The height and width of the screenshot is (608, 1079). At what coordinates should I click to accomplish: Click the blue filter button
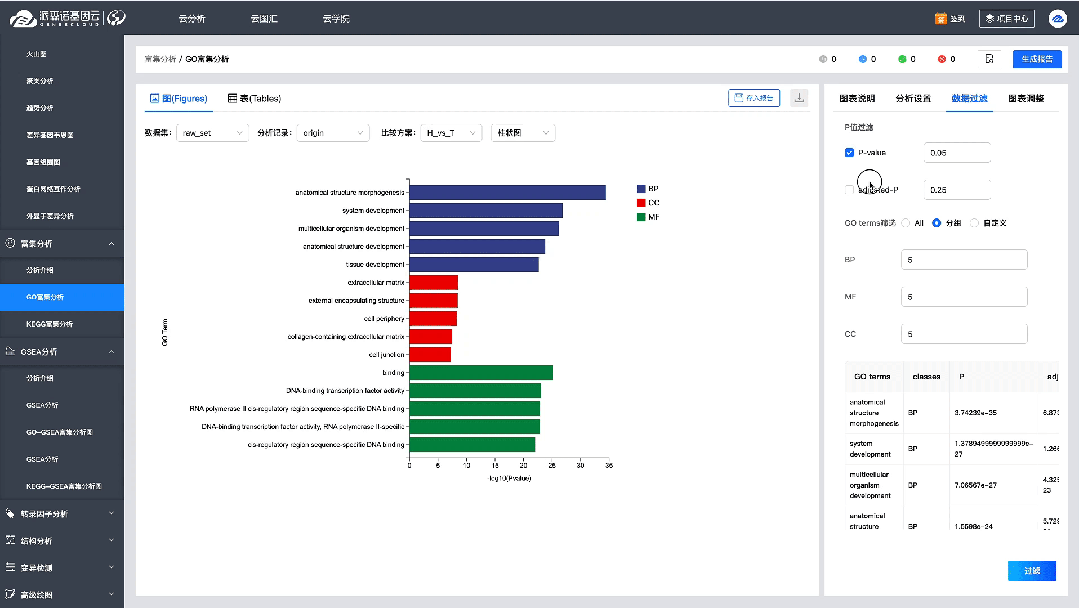(x=1032, y=571)
